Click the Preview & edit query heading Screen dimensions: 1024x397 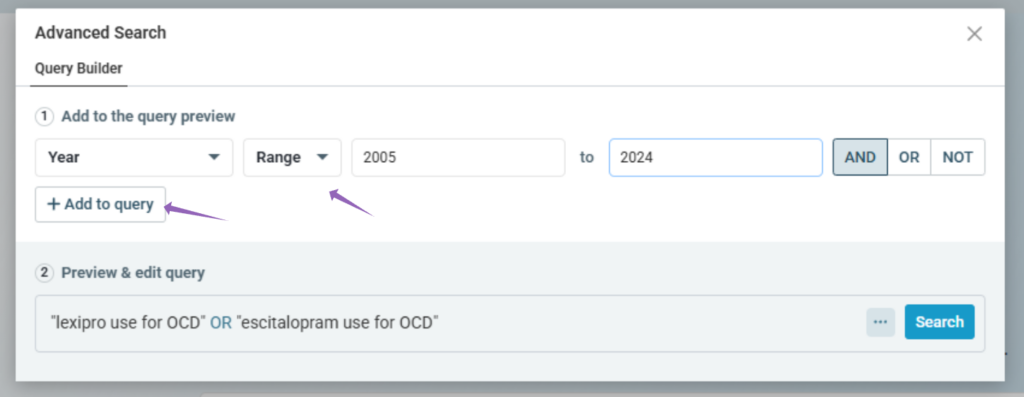click(133, 273)
